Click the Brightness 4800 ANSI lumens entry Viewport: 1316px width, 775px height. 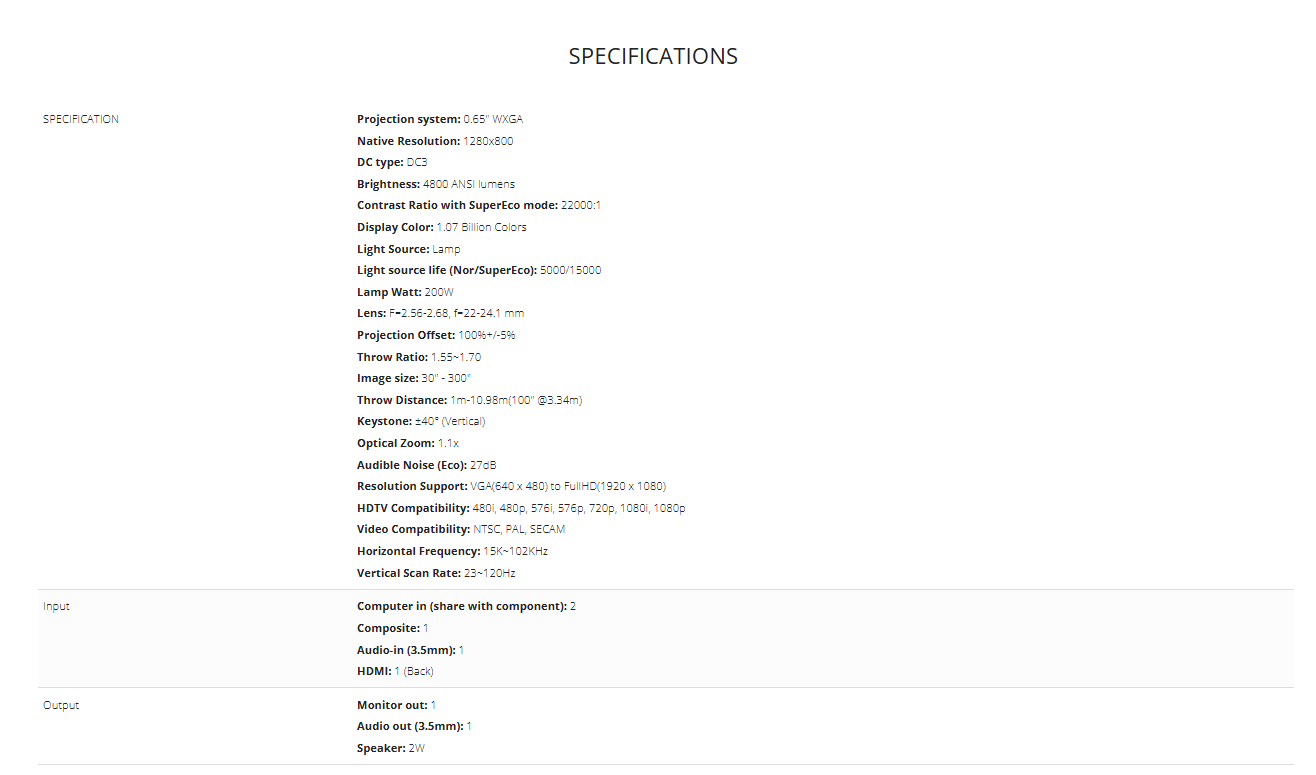pos(436,184)
